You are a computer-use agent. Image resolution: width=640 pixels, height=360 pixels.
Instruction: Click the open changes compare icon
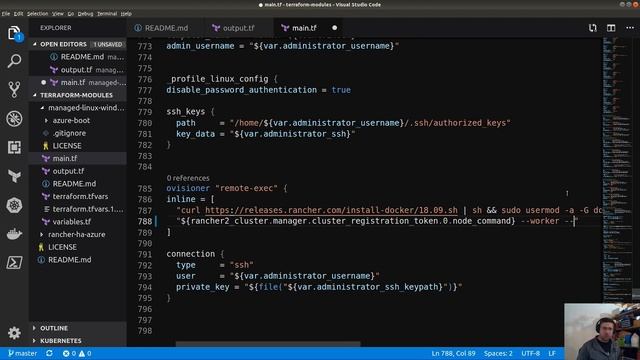coord(592,28)
